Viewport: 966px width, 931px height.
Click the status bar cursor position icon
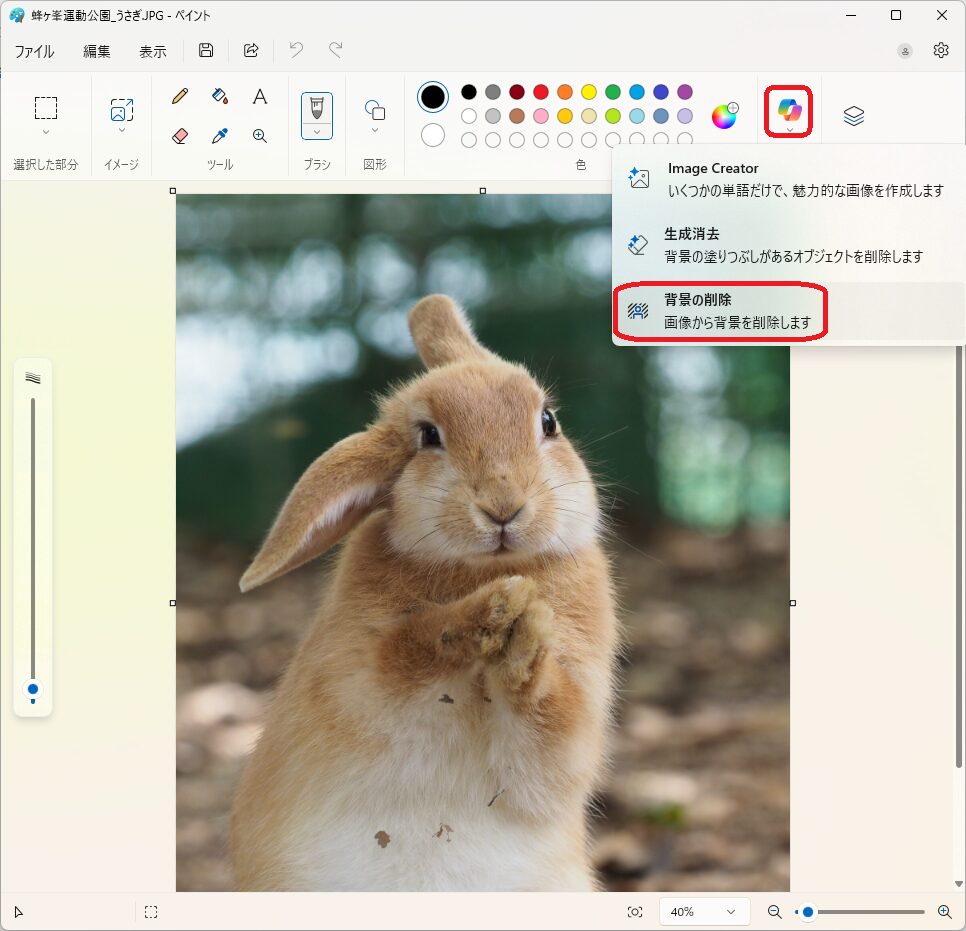18,912
